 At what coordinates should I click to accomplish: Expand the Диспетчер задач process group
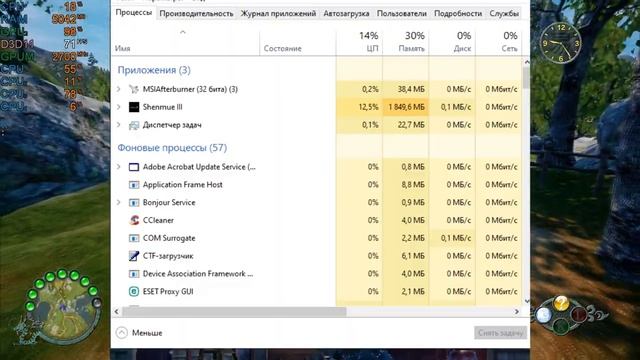[119, 125]
